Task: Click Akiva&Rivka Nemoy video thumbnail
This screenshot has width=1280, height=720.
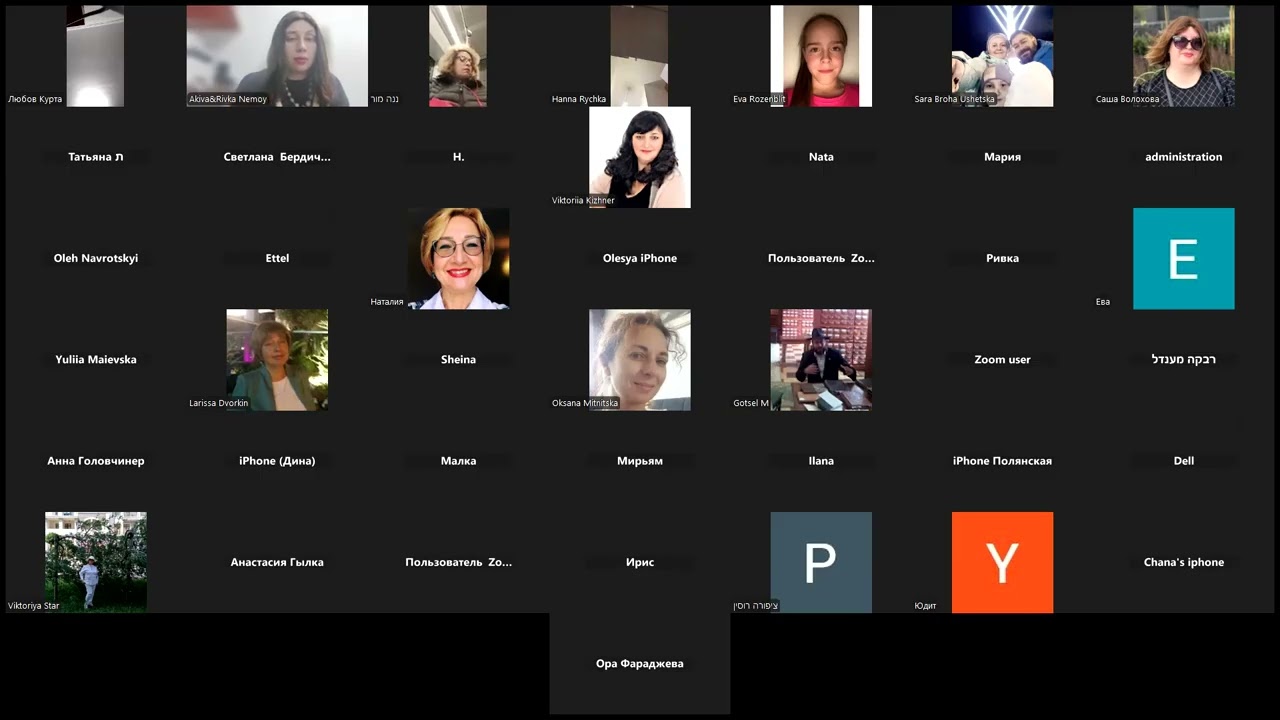Action: (x=277, y=56)
